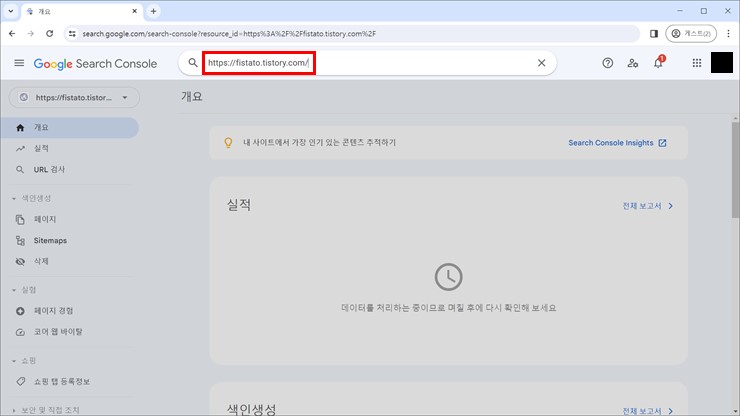Go forward in the browser
This screenshot has height=416, width=740.
coord(31,34)
